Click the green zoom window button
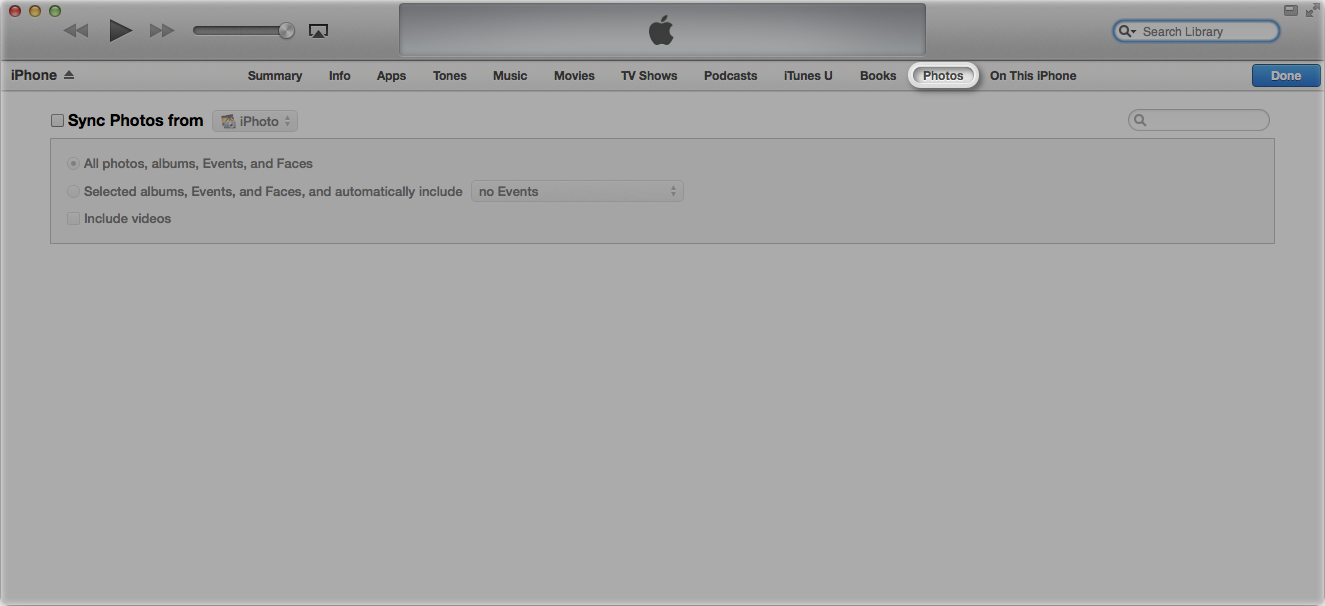The image size is (1325, 606). [55, 11]
